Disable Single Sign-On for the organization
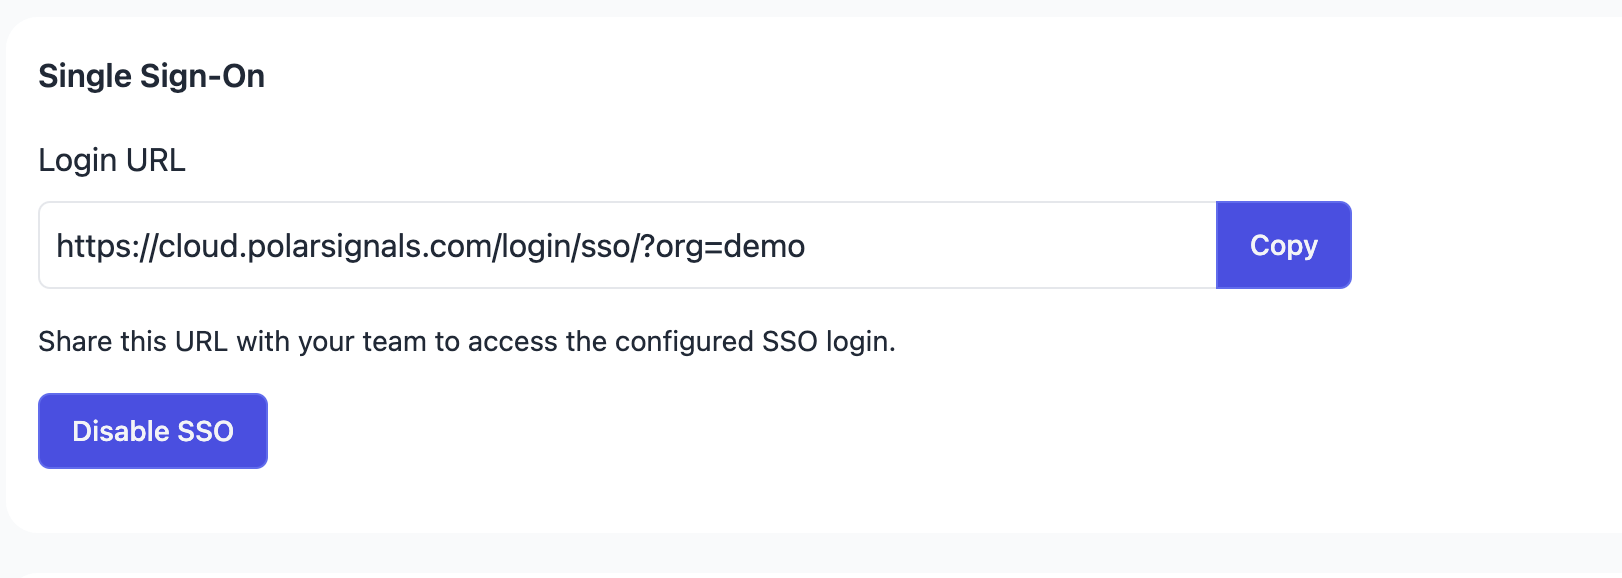The width and height of the screenshot is (1622, 578). (153, 431)
